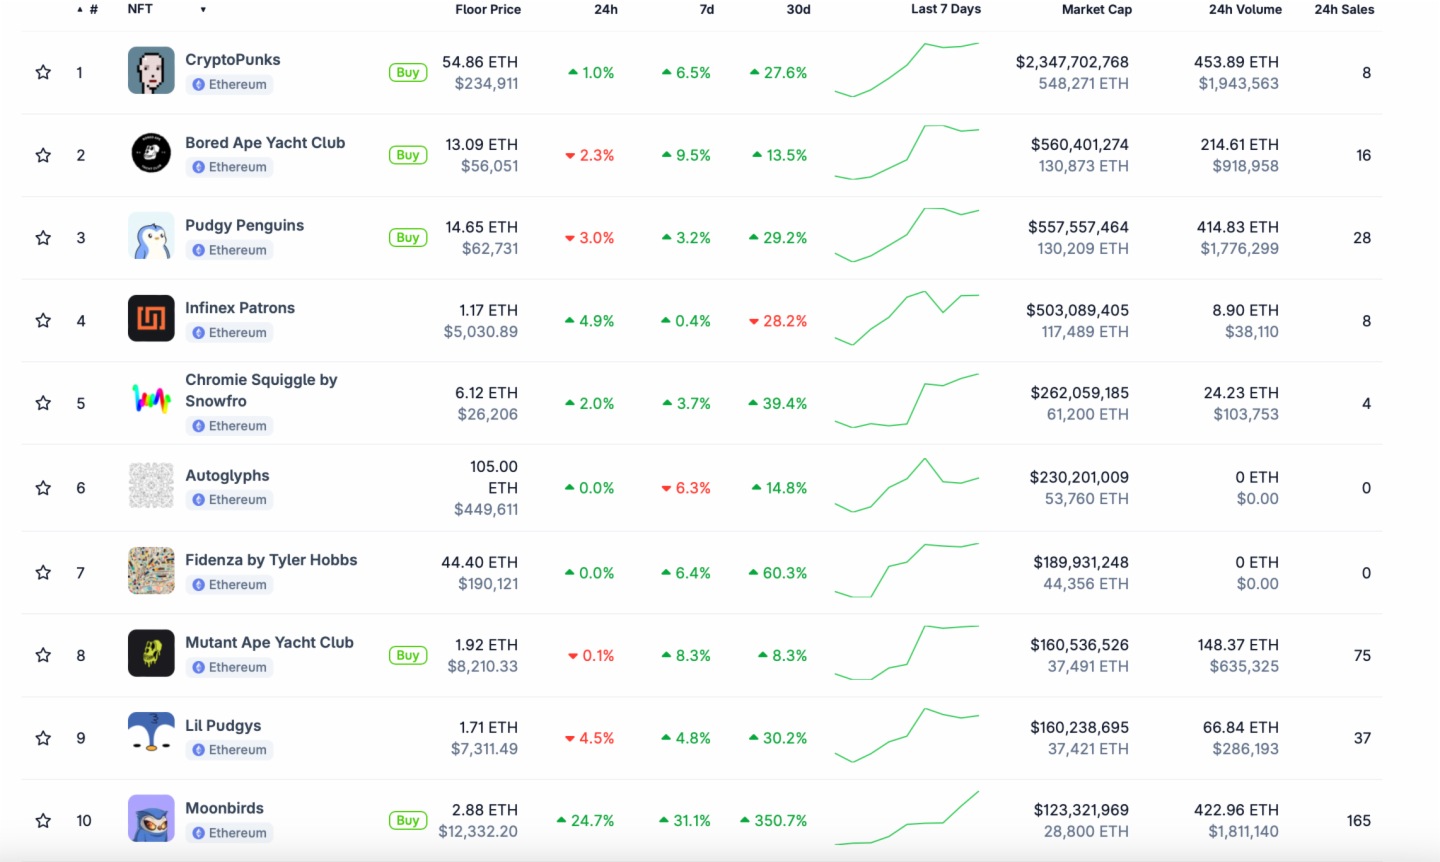Sort by the 24h Volume column
Viewport: 1440px width, 862px height.
point(1244,9)
